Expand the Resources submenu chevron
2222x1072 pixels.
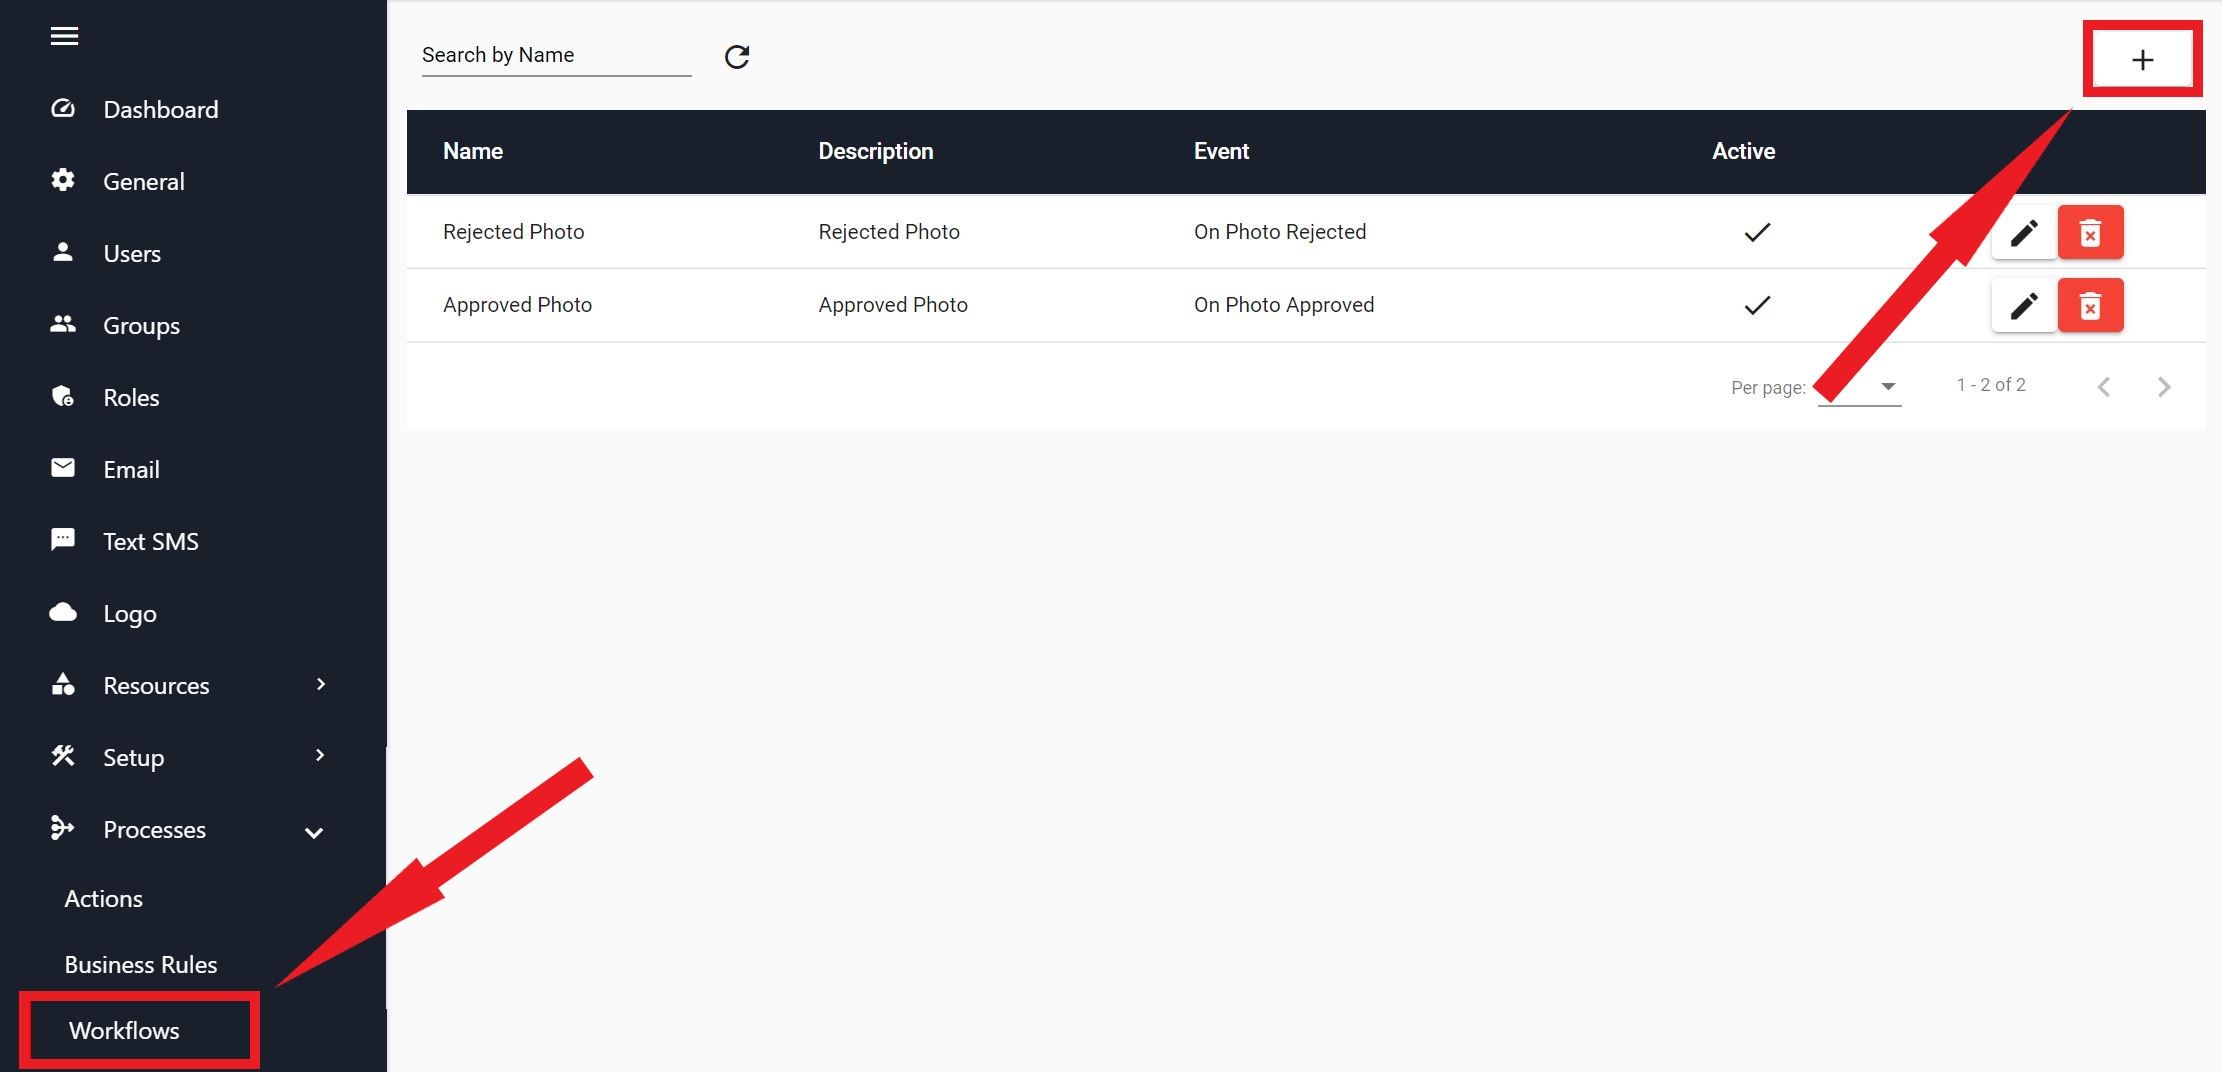320,684
